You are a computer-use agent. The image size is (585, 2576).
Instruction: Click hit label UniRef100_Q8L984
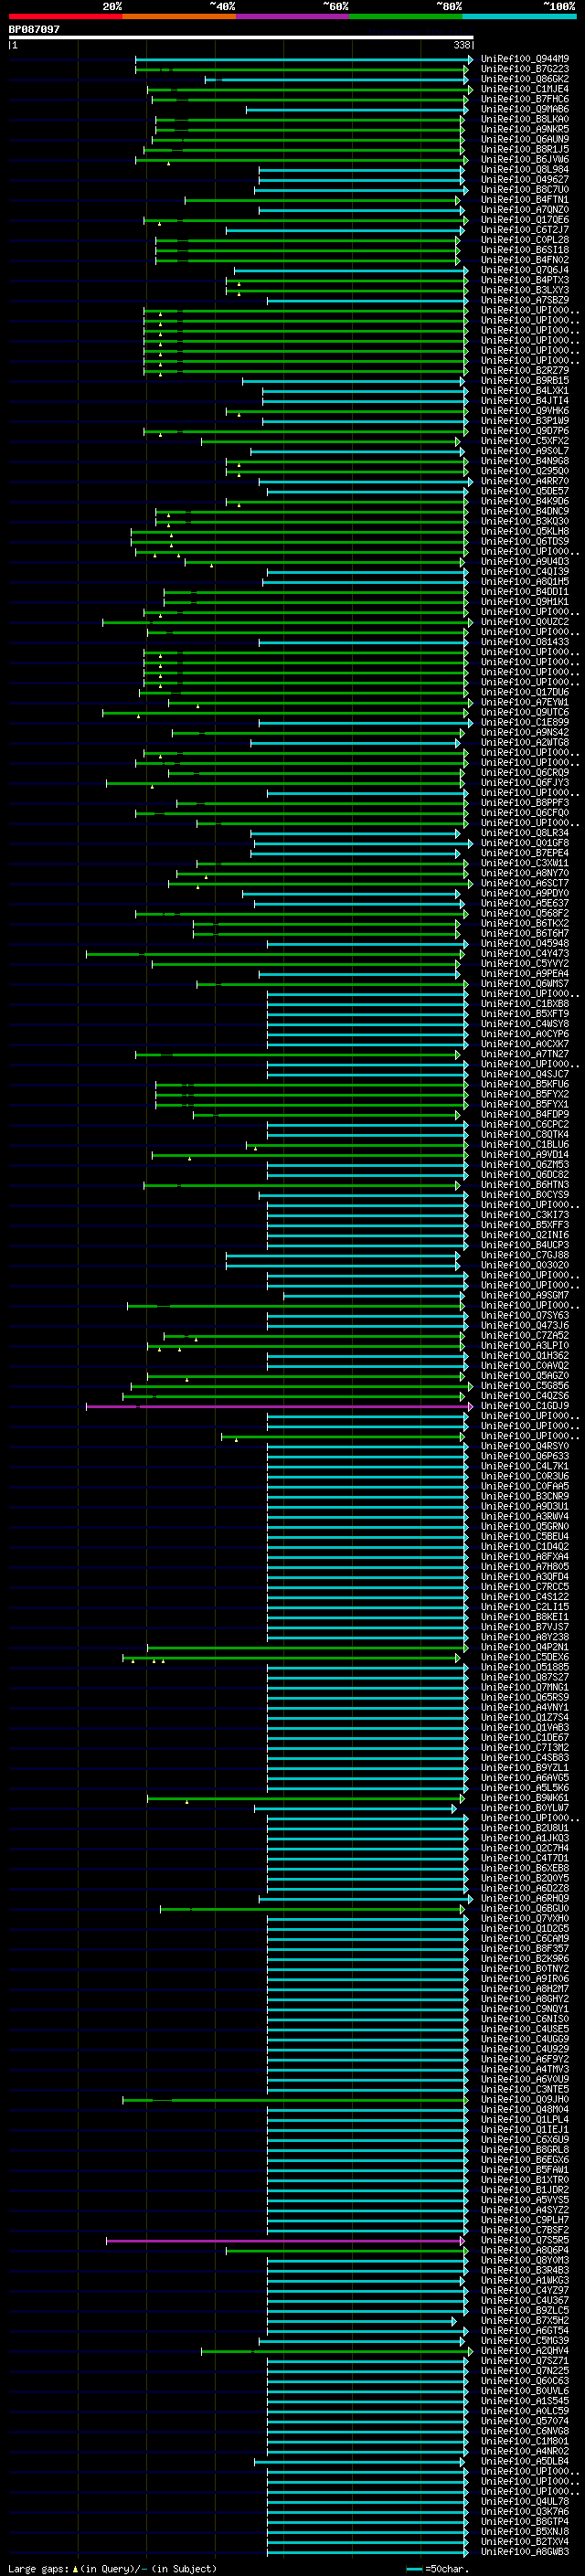click(x=525, y=169)
